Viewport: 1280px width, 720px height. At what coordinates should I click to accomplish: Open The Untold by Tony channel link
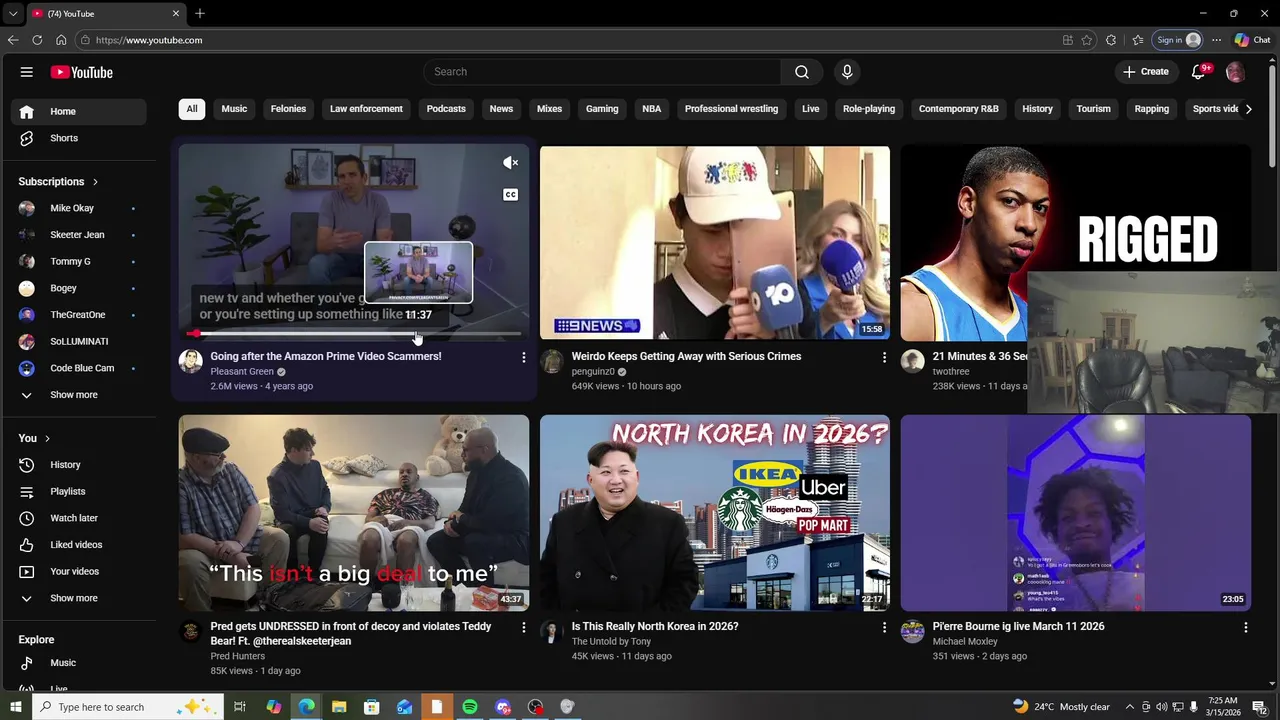(x=611, y=642)
